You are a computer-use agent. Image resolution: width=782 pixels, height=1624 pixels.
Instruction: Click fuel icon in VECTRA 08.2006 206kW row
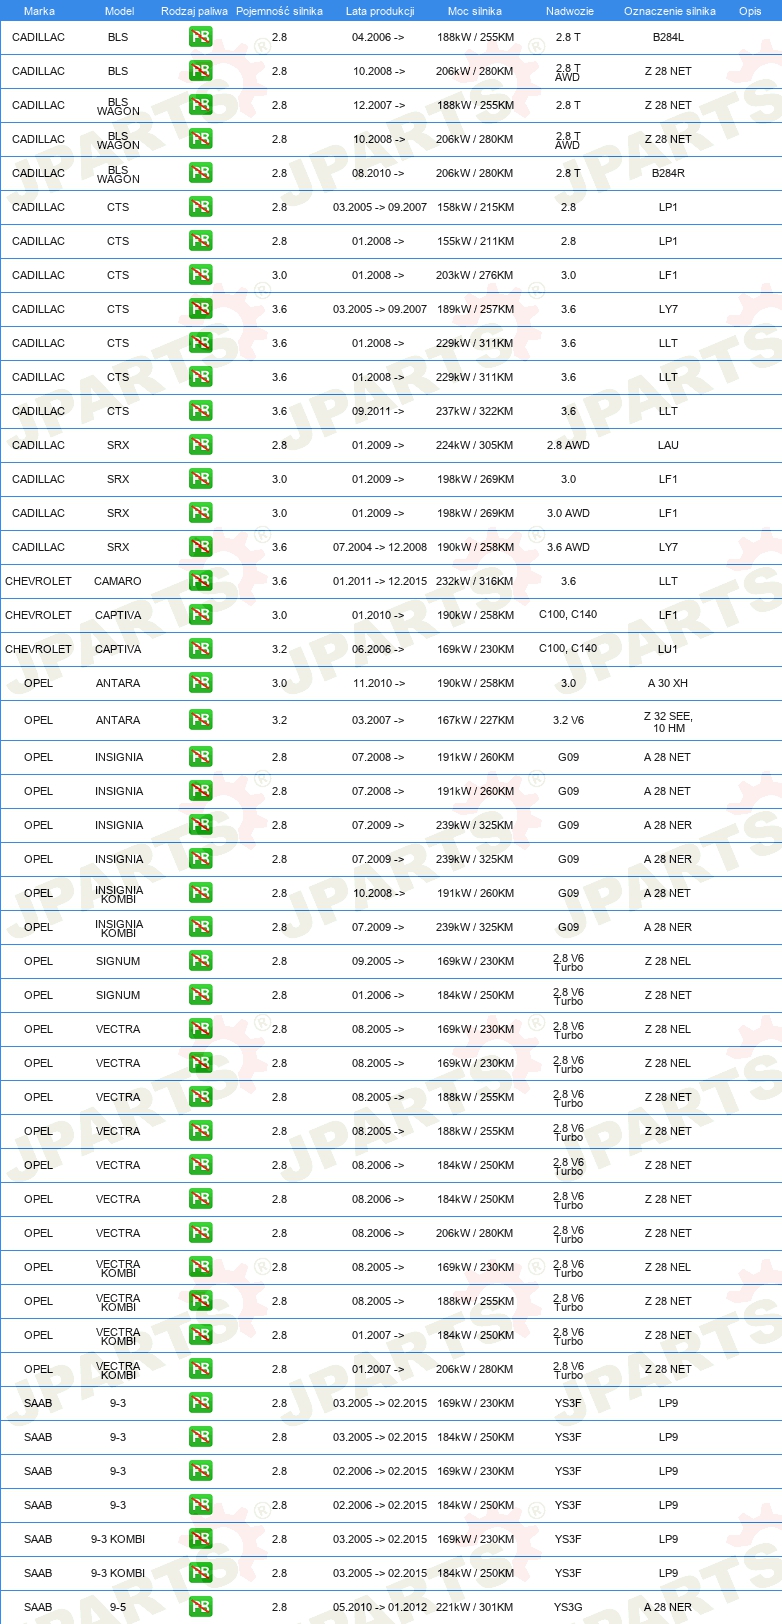[x=200, y=1233]
